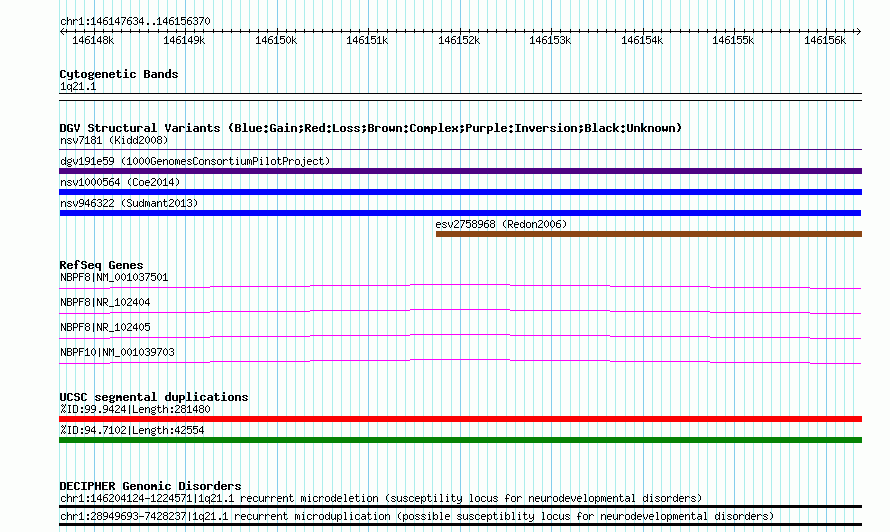Click the 146155k ruler label
890x532 pixels.
click(733, 40)
